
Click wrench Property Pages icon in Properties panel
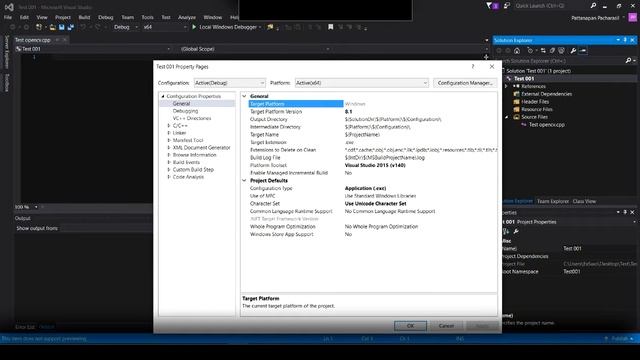(516, 231)
